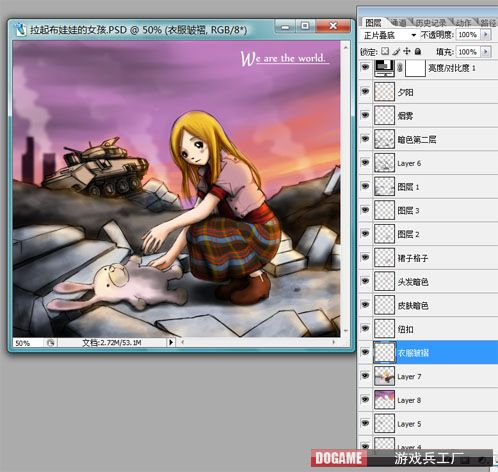Click lock all padlock icon
This screenshot has height=472, width=498.
(x=418, y=51)
